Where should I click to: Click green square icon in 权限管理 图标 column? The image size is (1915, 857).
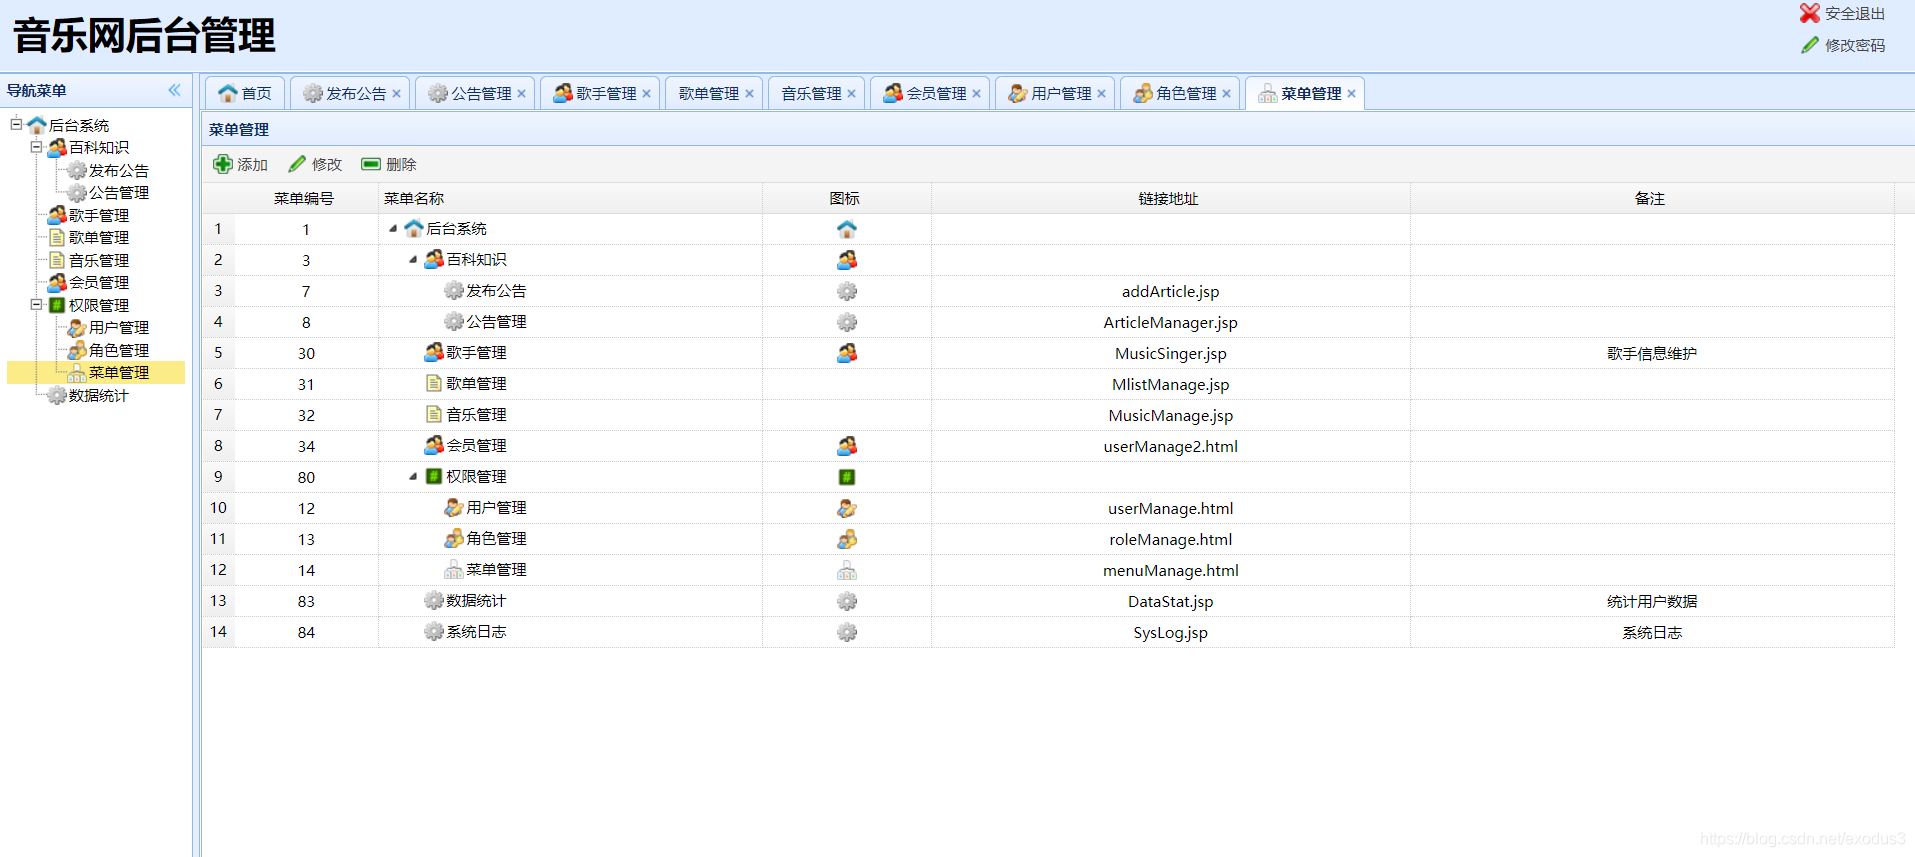click(847, 477)
